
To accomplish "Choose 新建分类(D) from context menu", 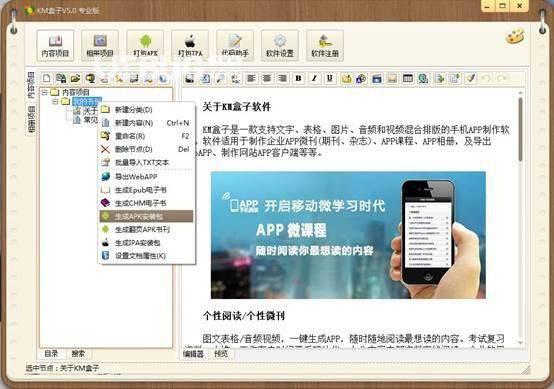I will pyautogui.click(x=146, y=110).
